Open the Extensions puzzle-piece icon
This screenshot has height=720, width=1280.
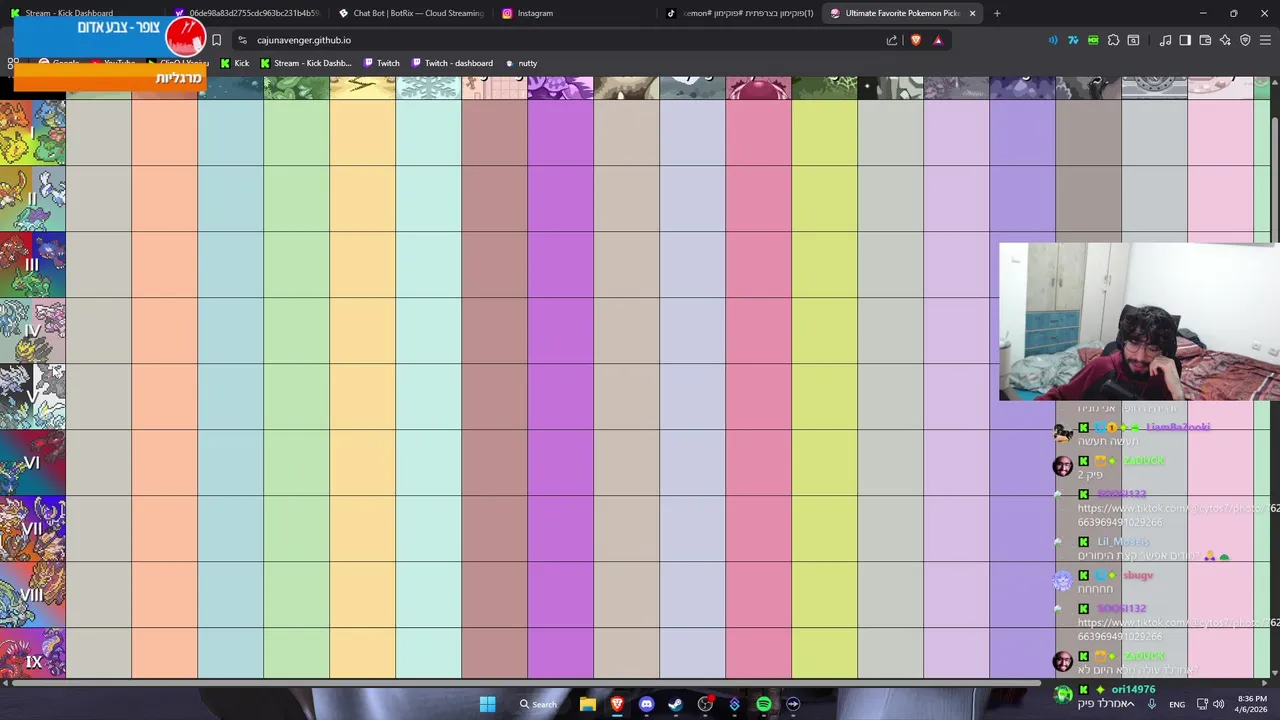coord(1113,40)
